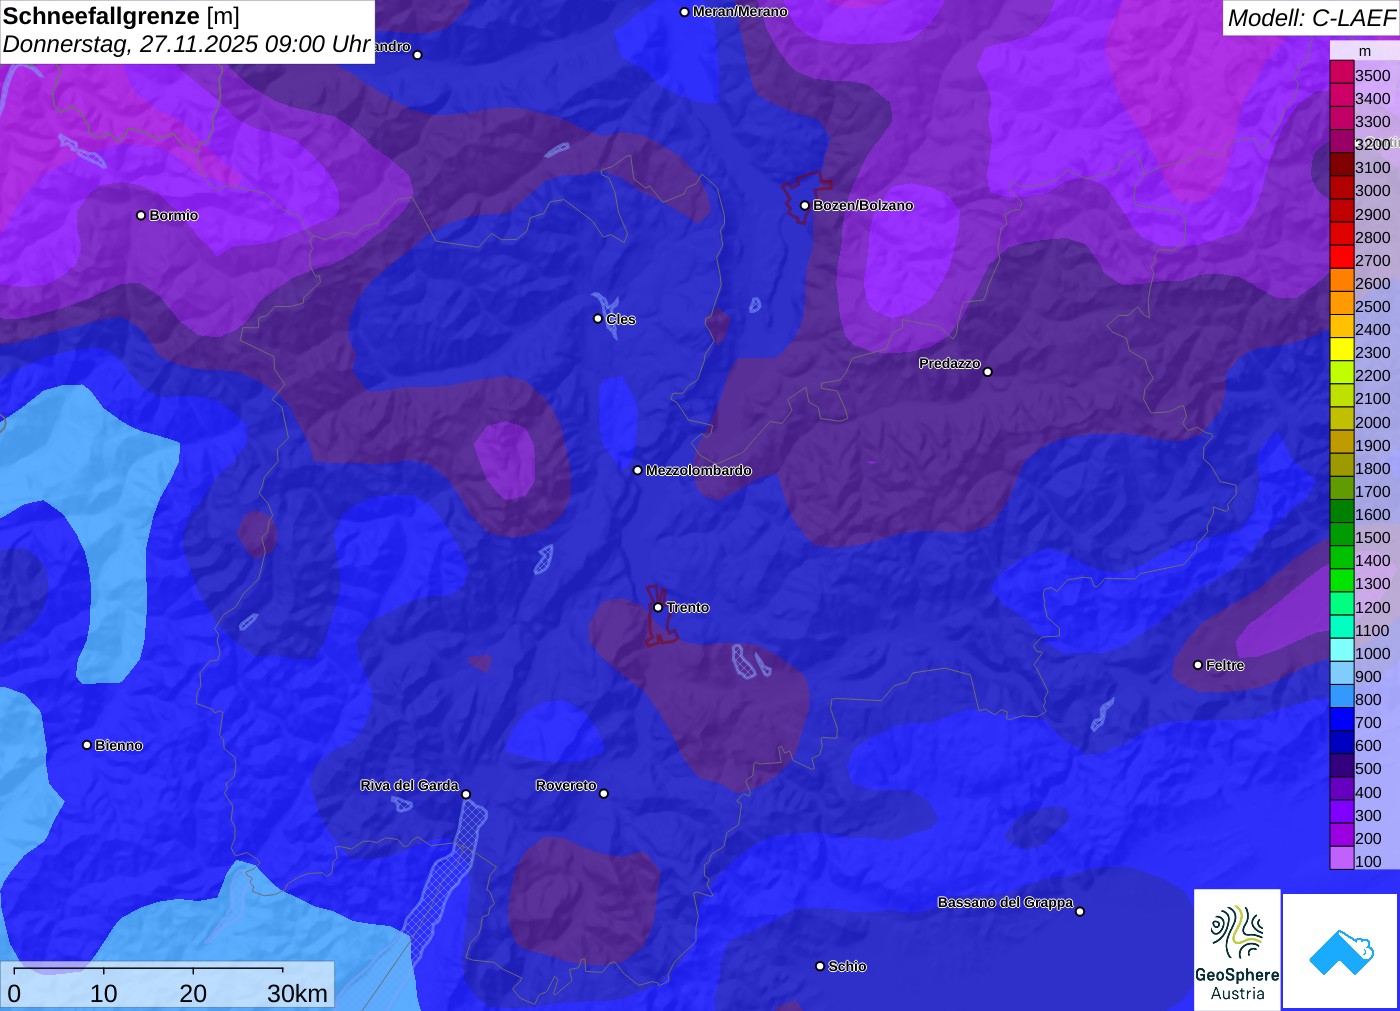
Task: Click the Schio location marker
Action: coord(820,966)
